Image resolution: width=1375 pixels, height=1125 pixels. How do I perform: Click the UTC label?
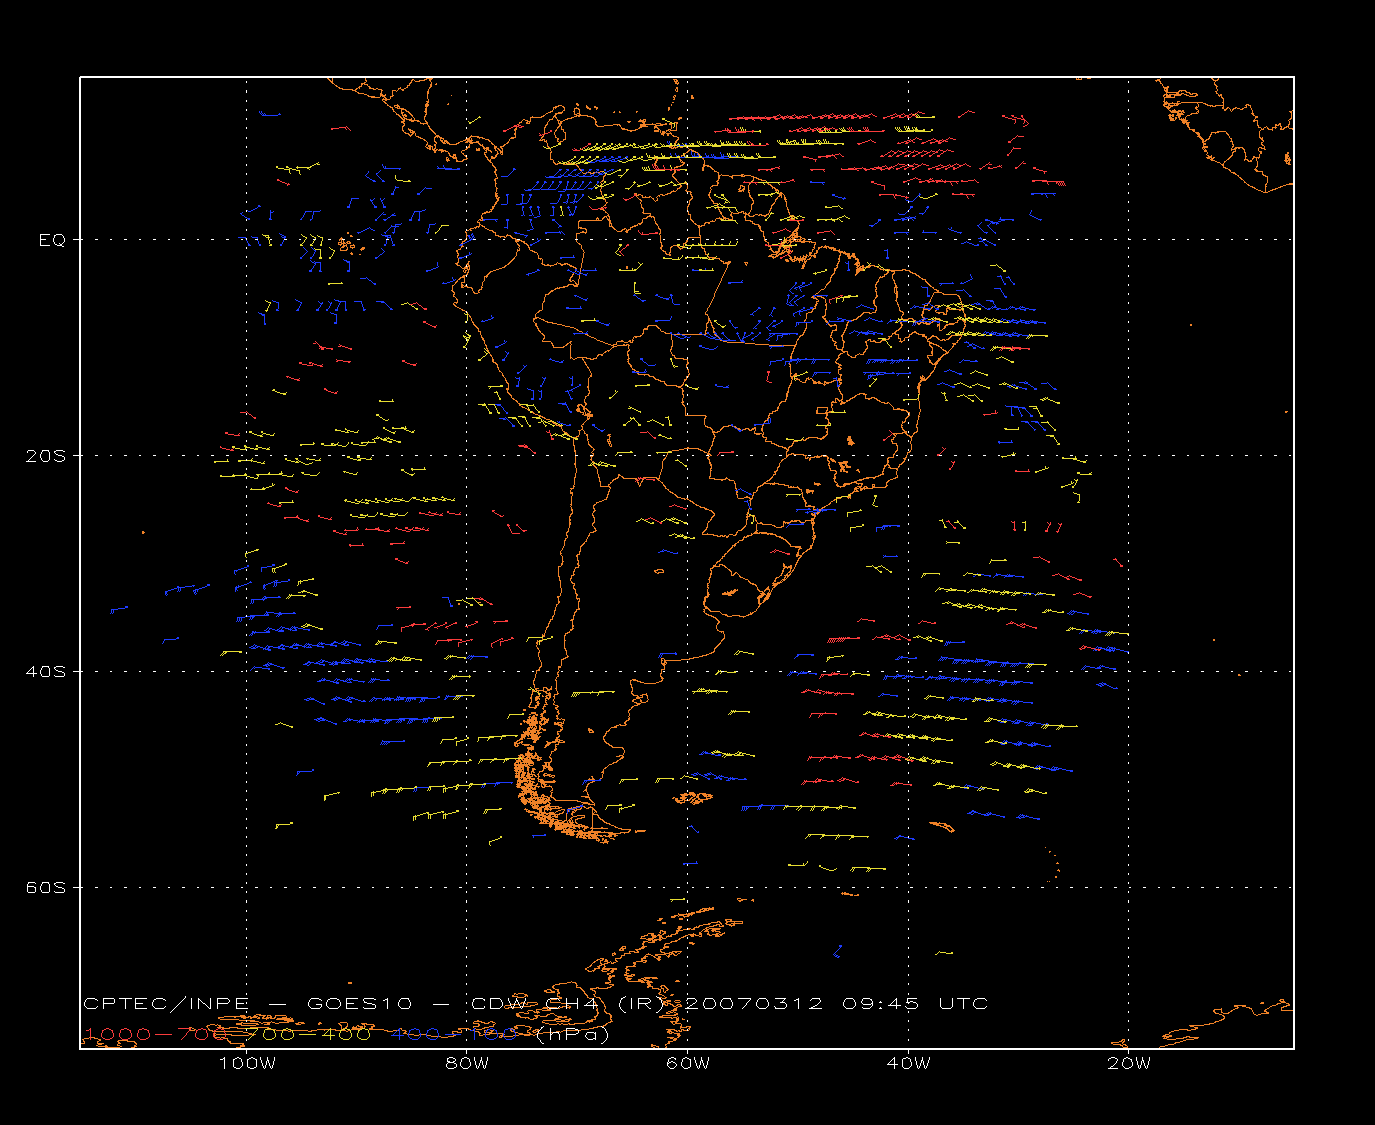(x=963, y=1003)
